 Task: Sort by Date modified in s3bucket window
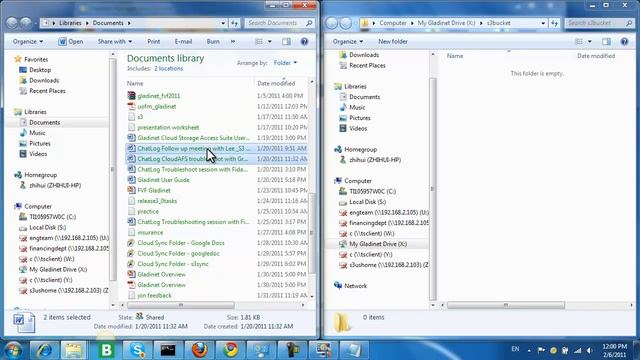pos(596,56)
